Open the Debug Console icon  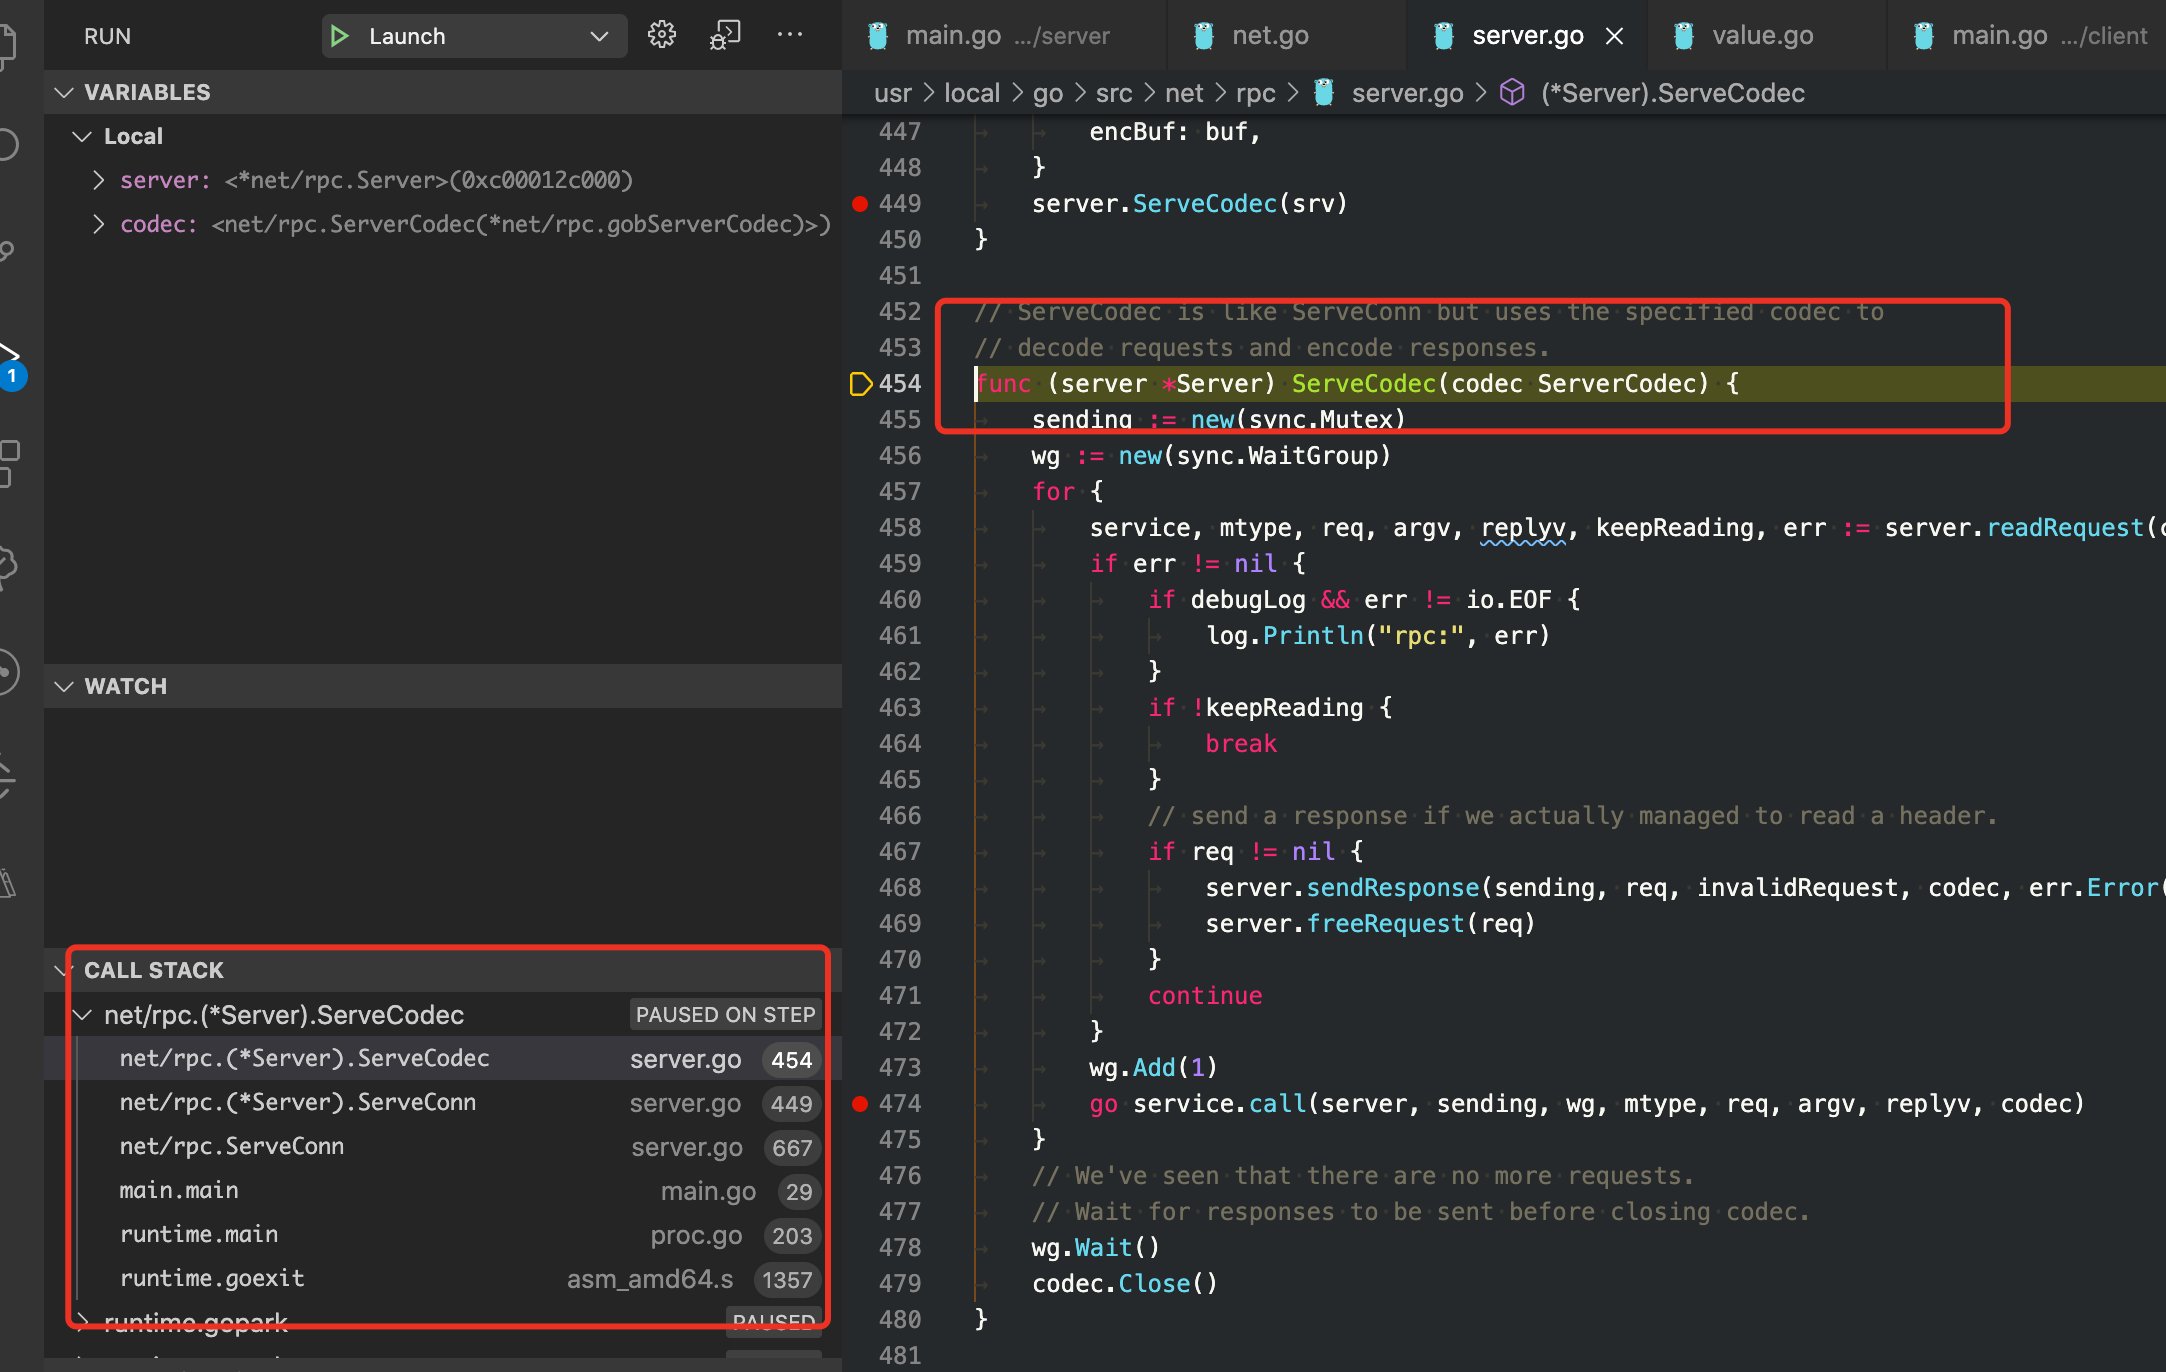725,35
